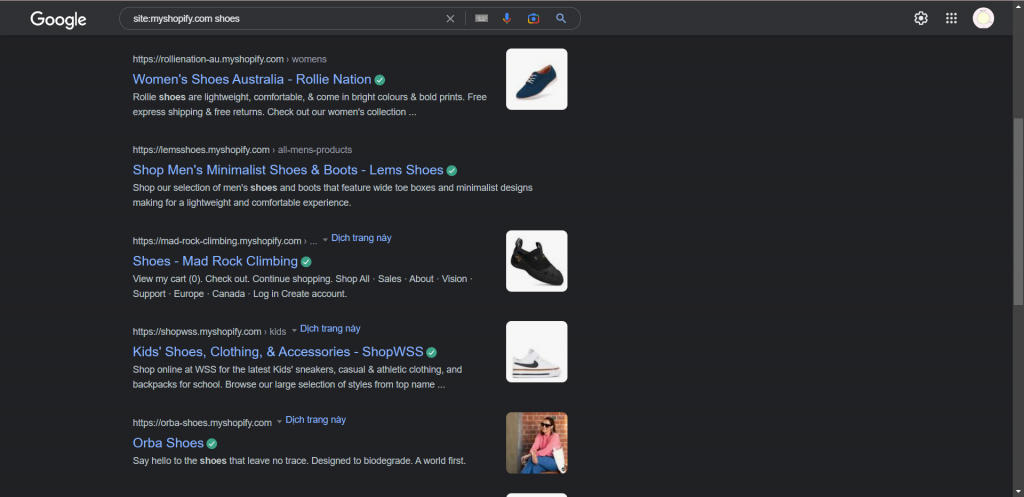The width and height of the screenshot is (1024, 497).
Task: Open Shop Men's Minimalist Shoes & Boots result
Action: (x=288, y=170)
